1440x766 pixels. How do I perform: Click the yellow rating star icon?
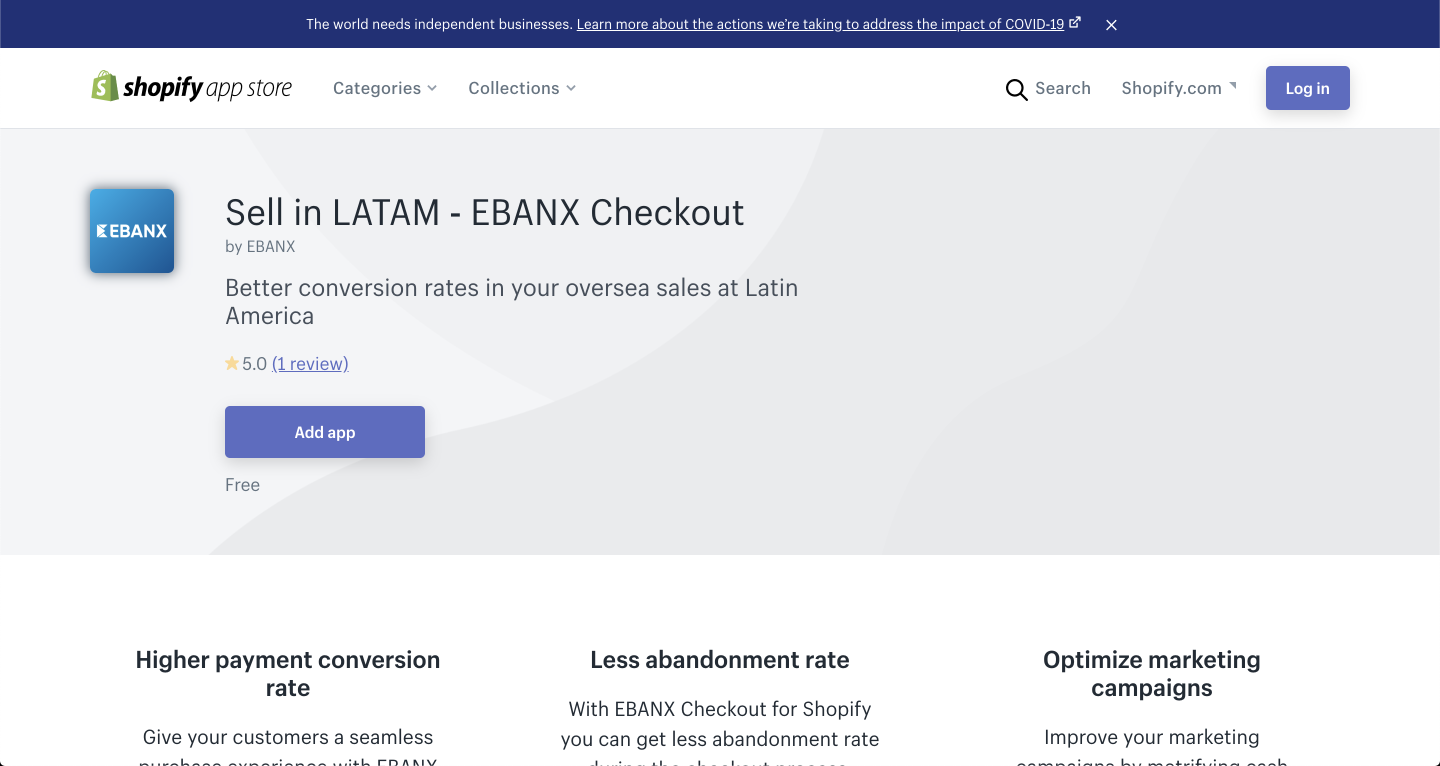point(232,364)
